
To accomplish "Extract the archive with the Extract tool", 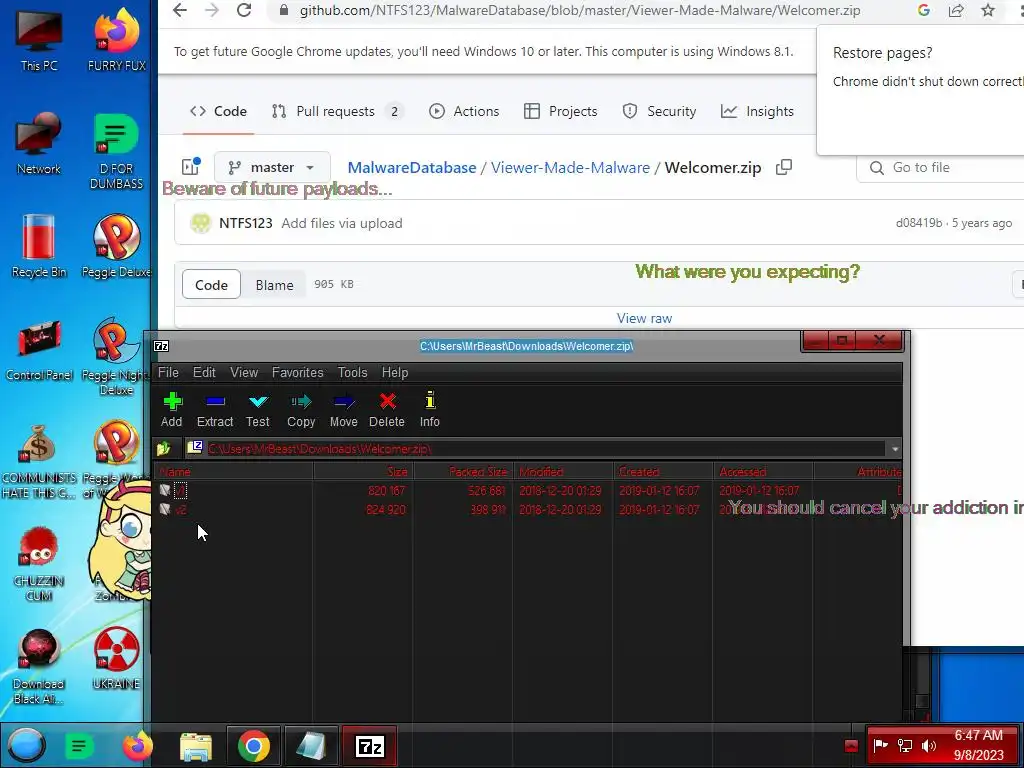I will pos(215,409).
